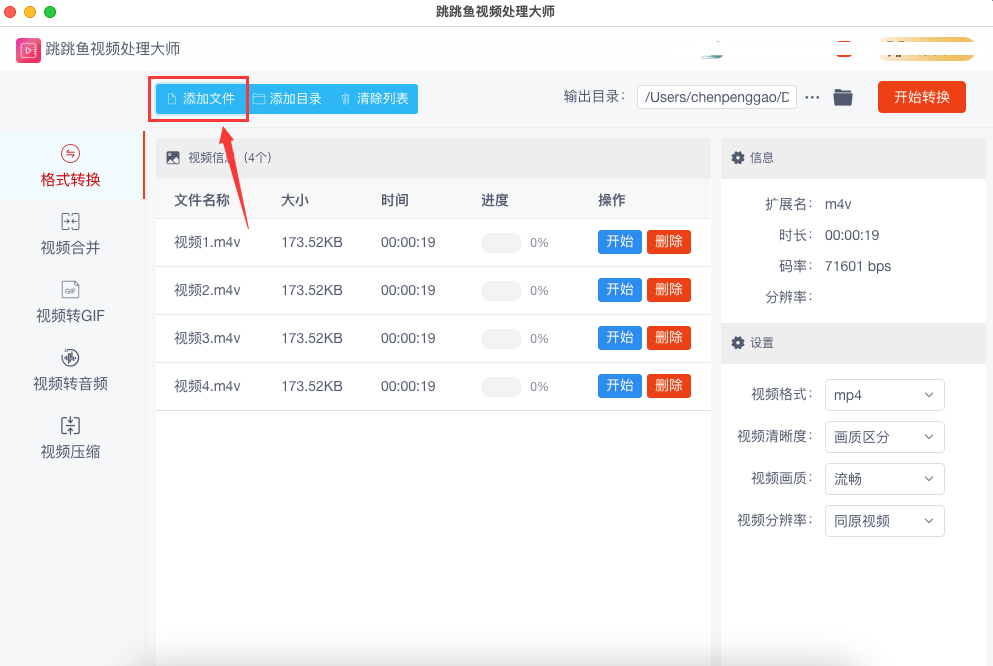This screenshot has width=993, height=666.
Task: Switch to 视频合并 video merge
Action: [70, 234]
